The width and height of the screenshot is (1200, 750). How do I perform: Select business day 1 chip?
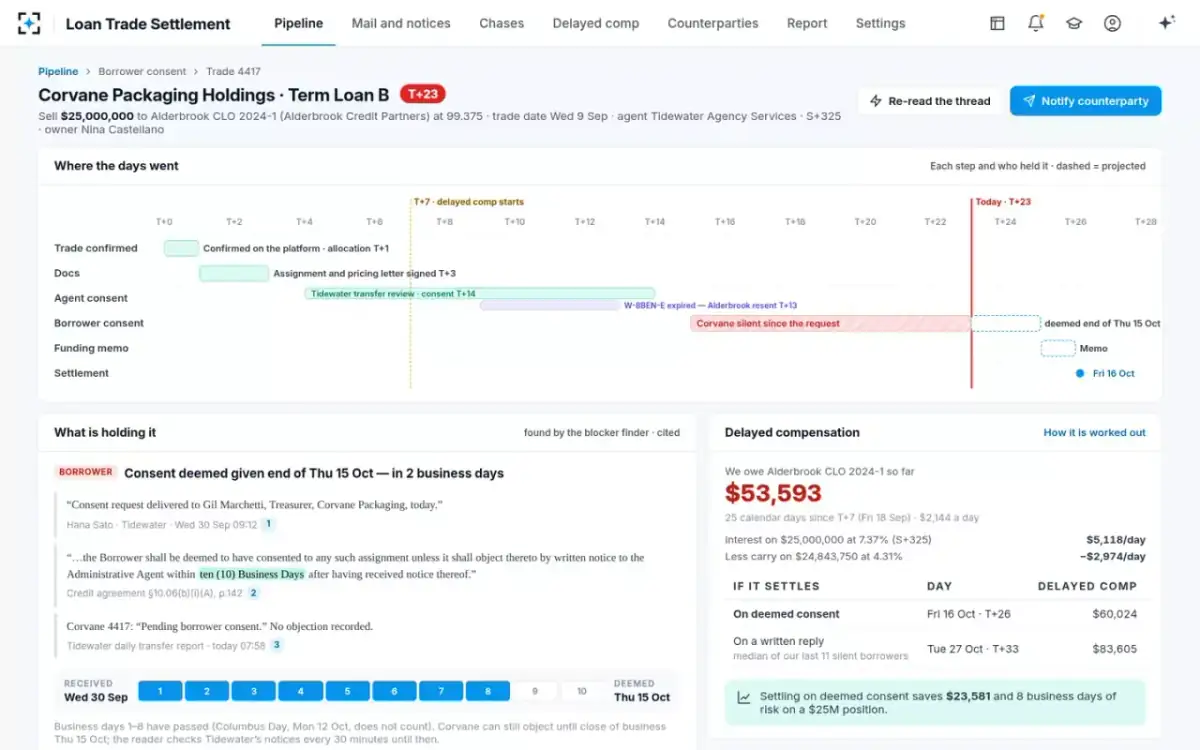159,691
